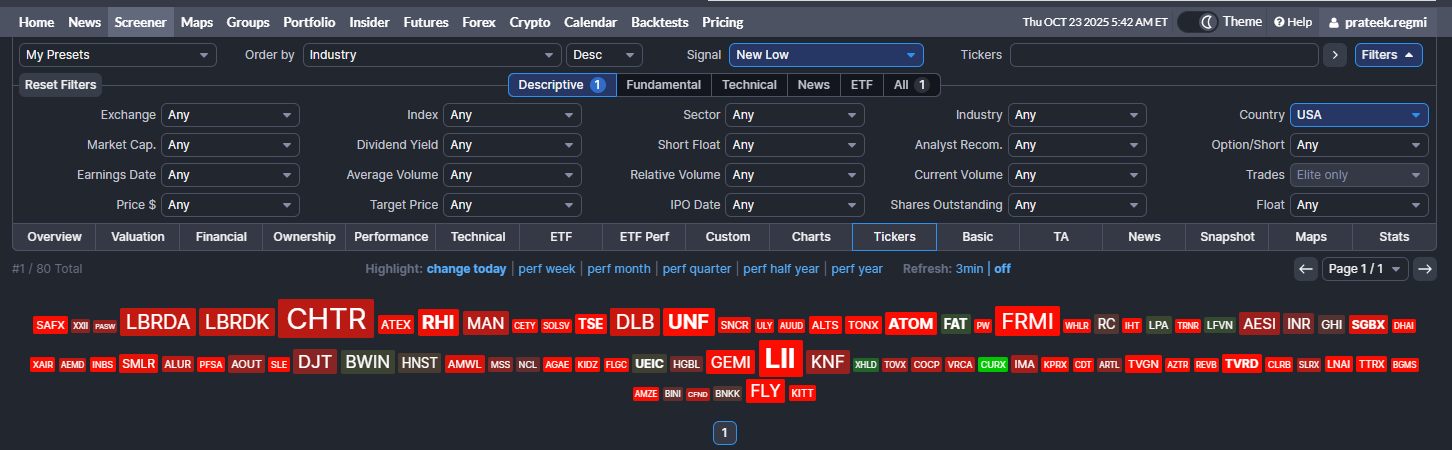Open the Page 1 / 1 selector
The width and height of the screenshot is (1452, 450).
point(1365,268)
